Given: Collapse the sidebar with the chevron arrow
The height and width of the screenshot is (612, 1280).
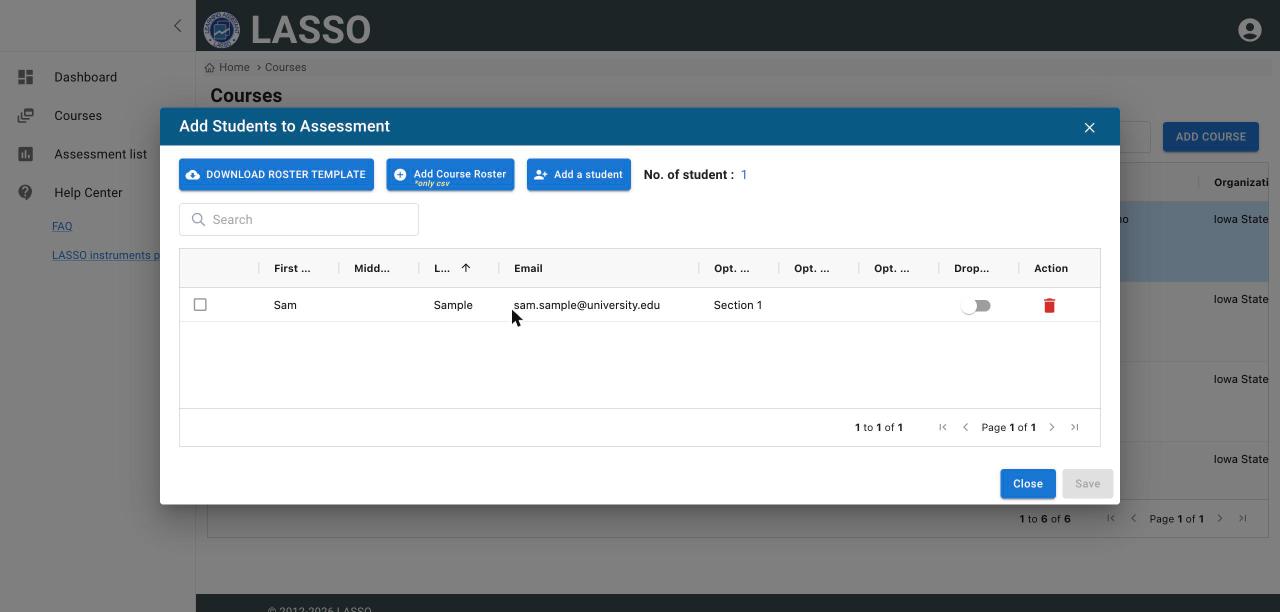Looking at the screenshot, I should point(178,26).
